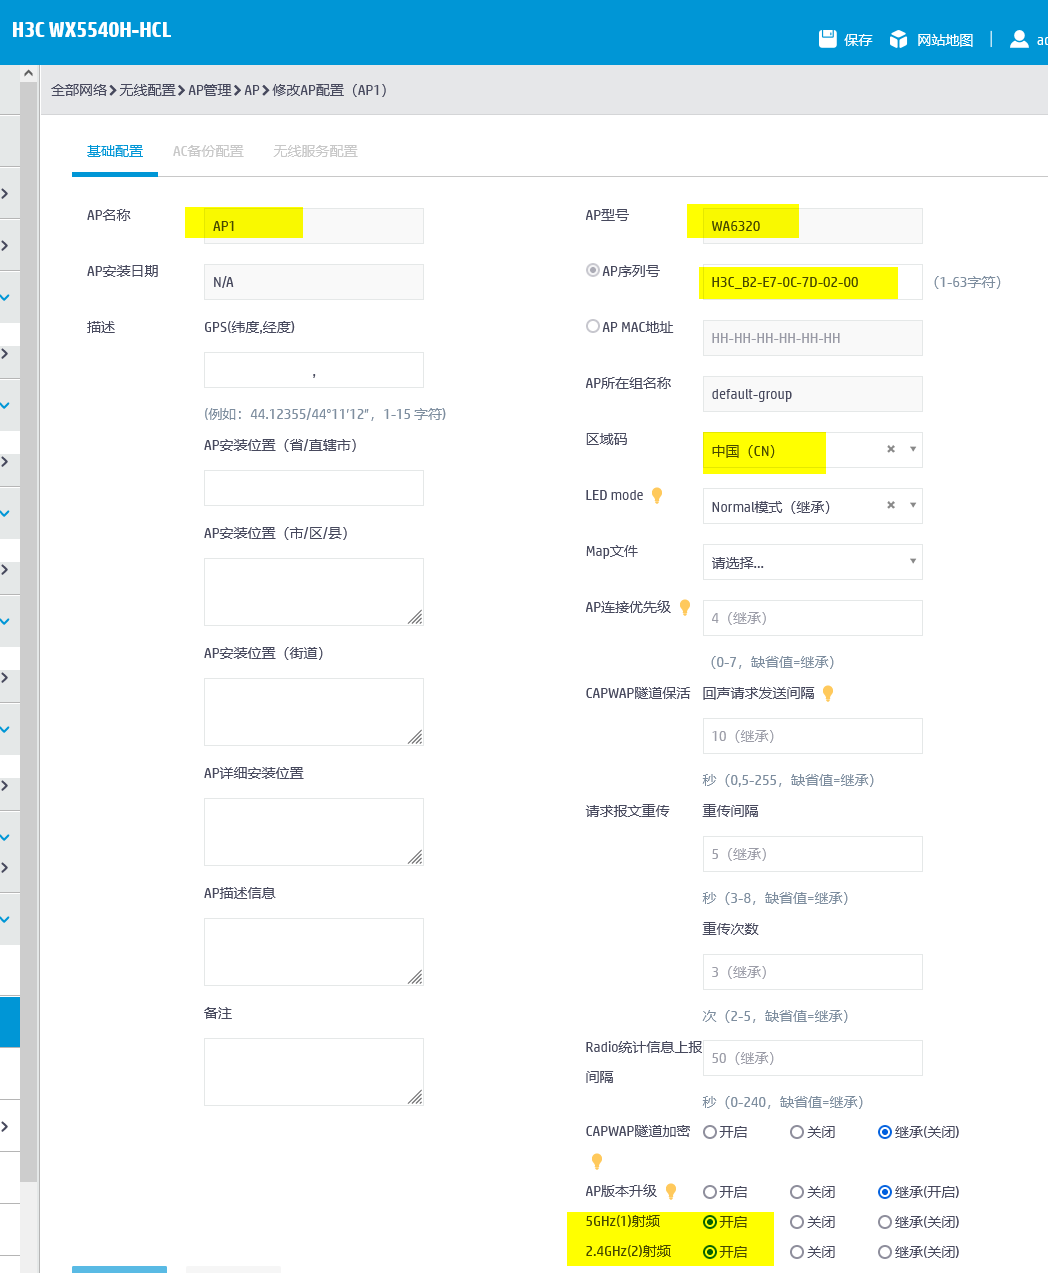
Task: Click the AP安装位置（市/区/县）text area
Action: point(314,592)
